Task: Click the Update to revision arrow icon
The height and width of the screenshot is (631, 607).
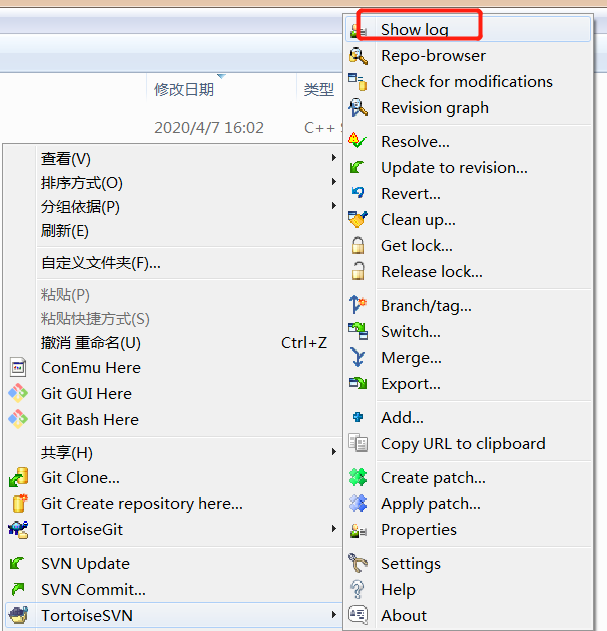Action: coord(357,167)
